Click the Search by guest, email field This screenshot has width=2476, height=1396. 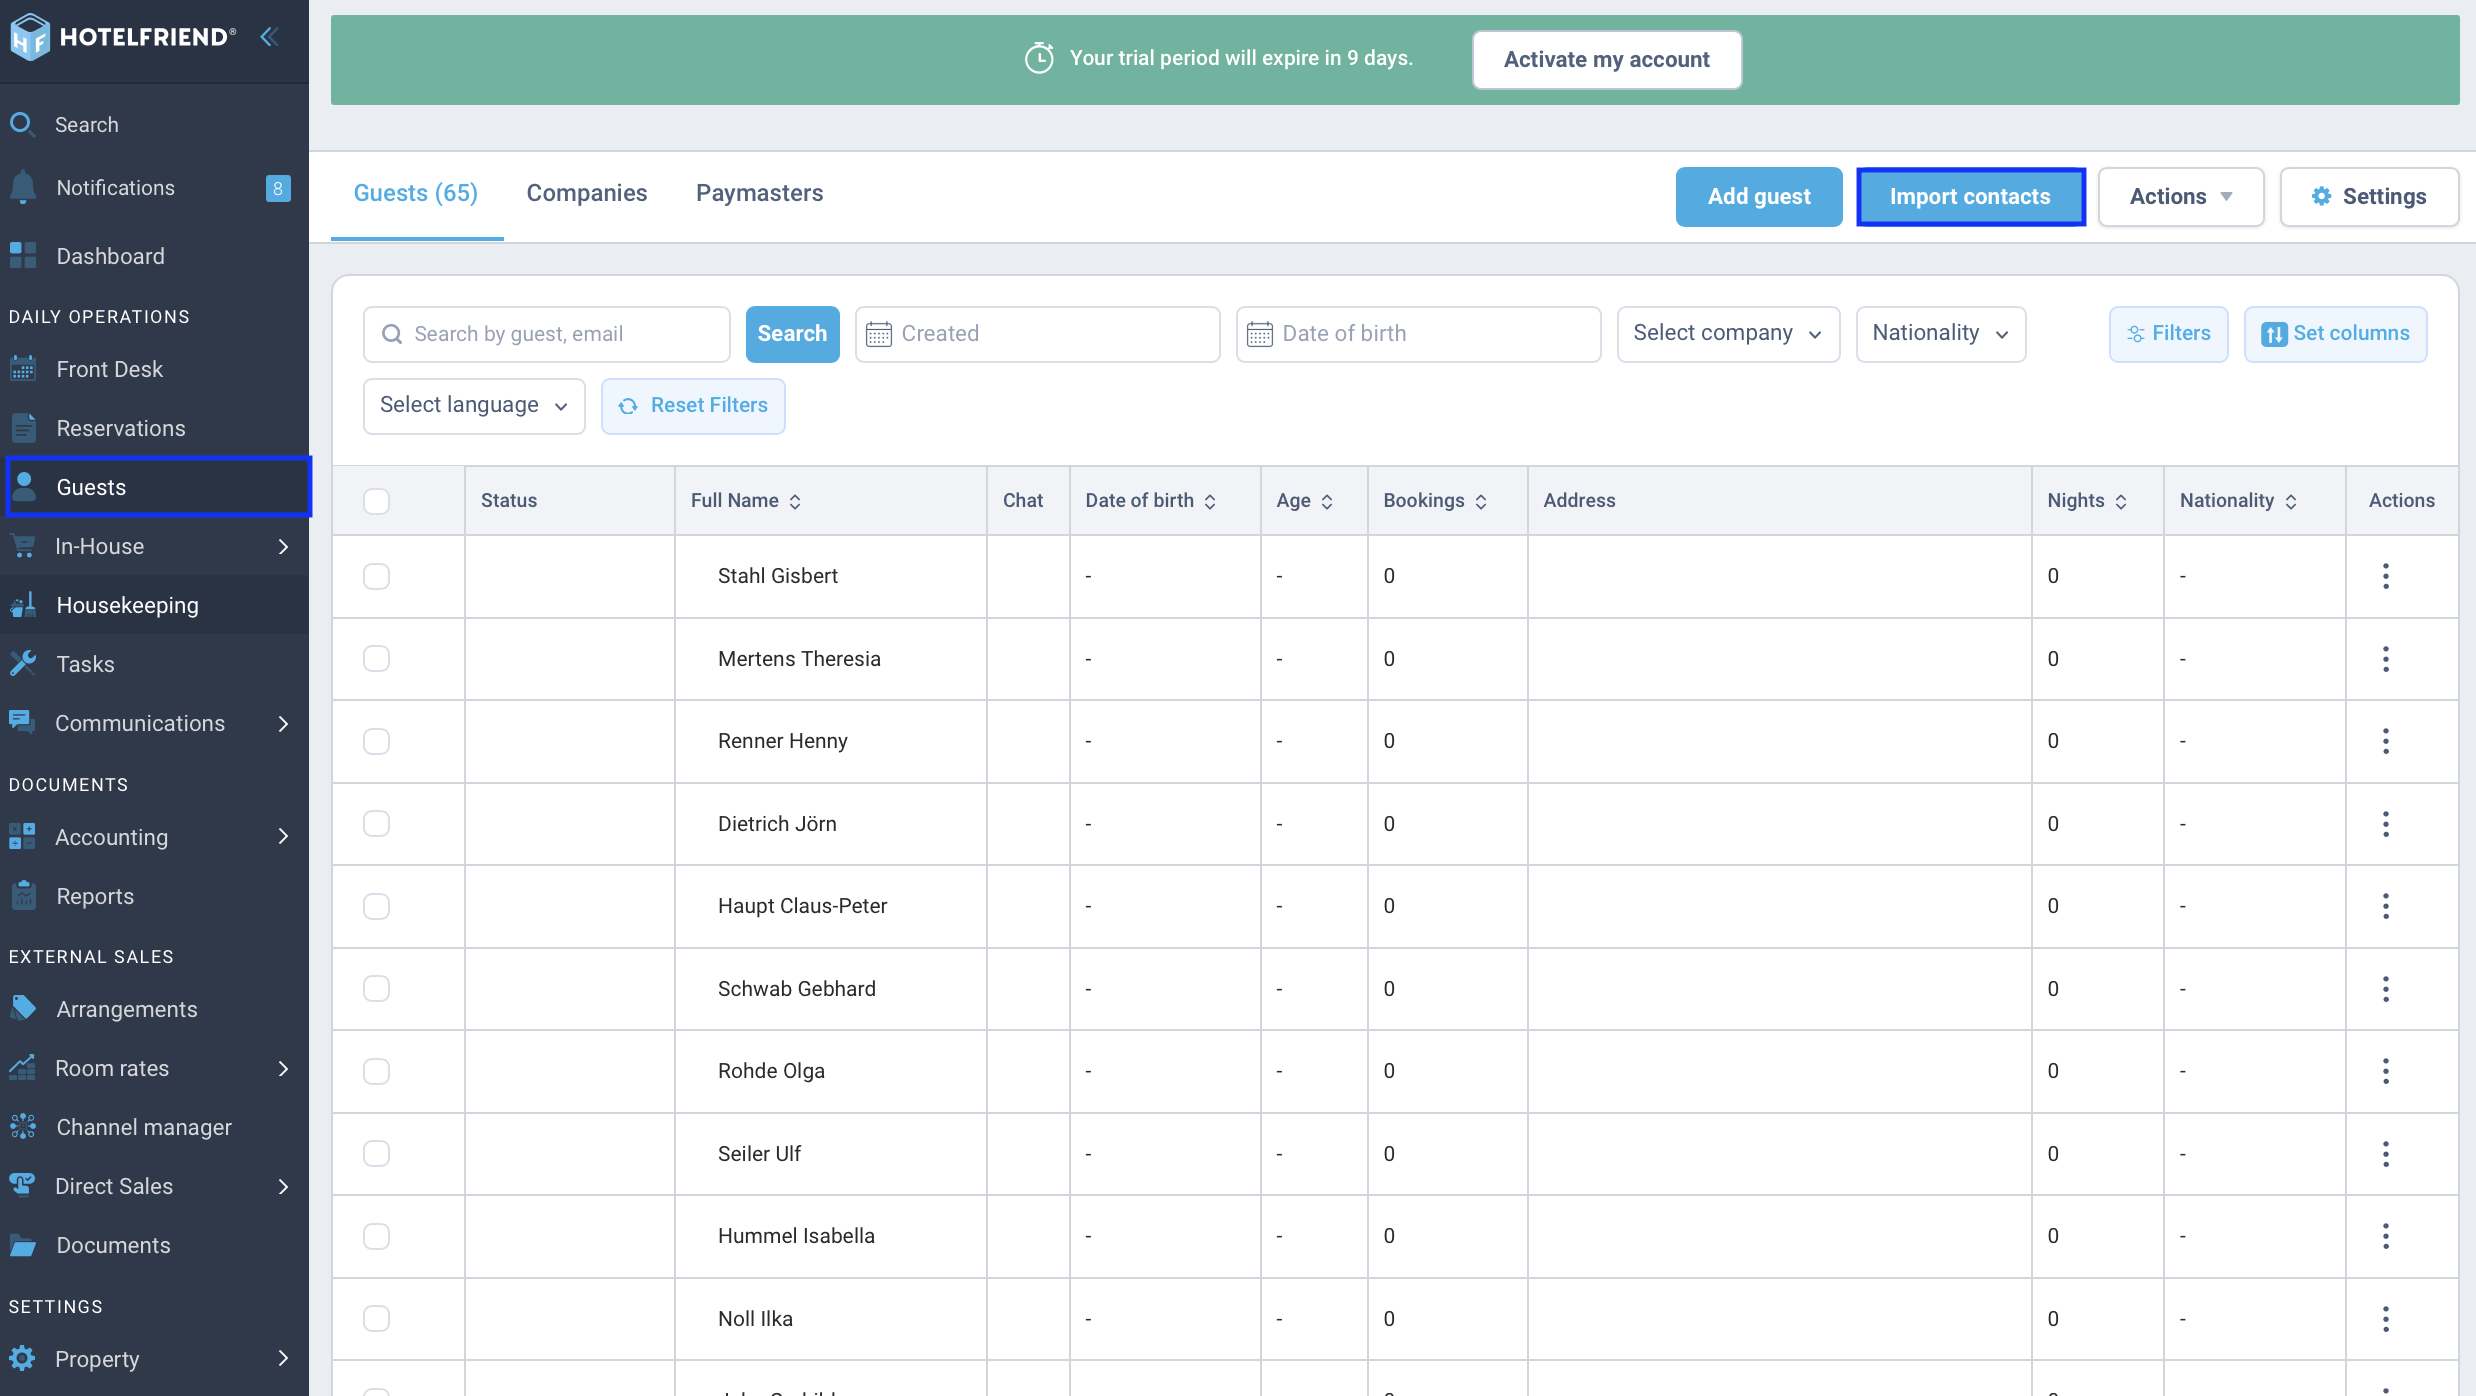coord(547,334)
